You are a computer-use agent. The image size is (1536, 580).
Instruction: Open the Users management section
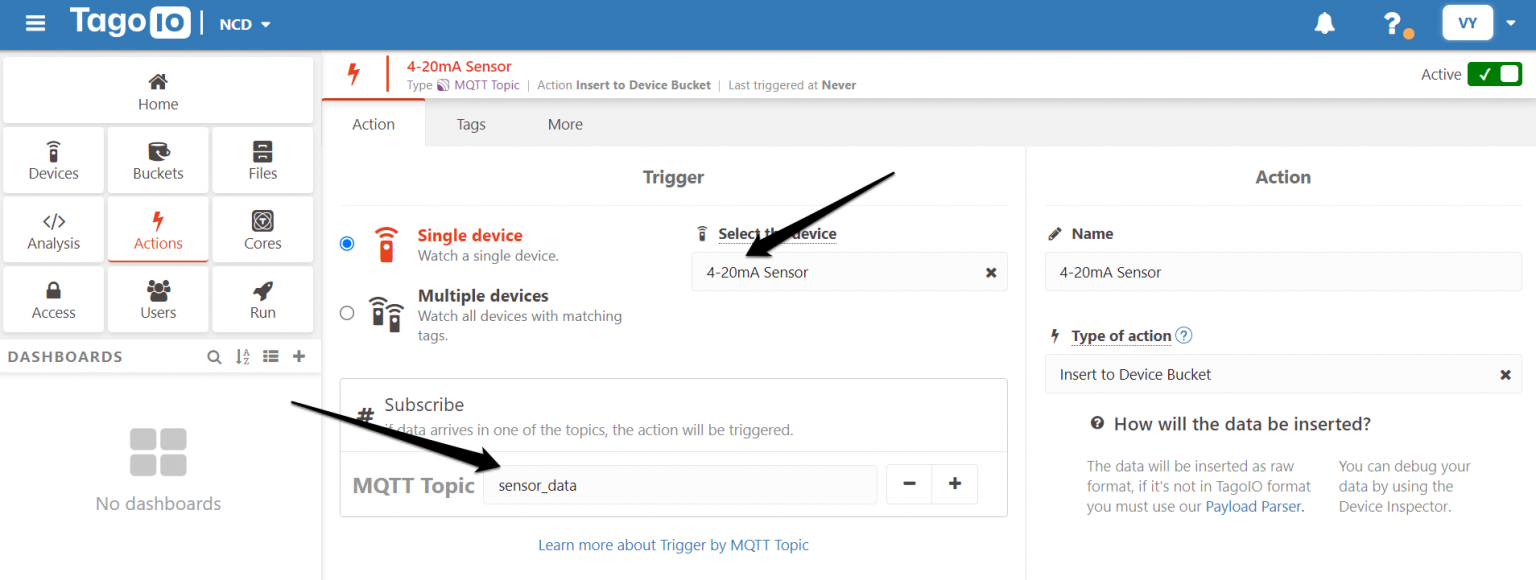(x=157, y=298)
